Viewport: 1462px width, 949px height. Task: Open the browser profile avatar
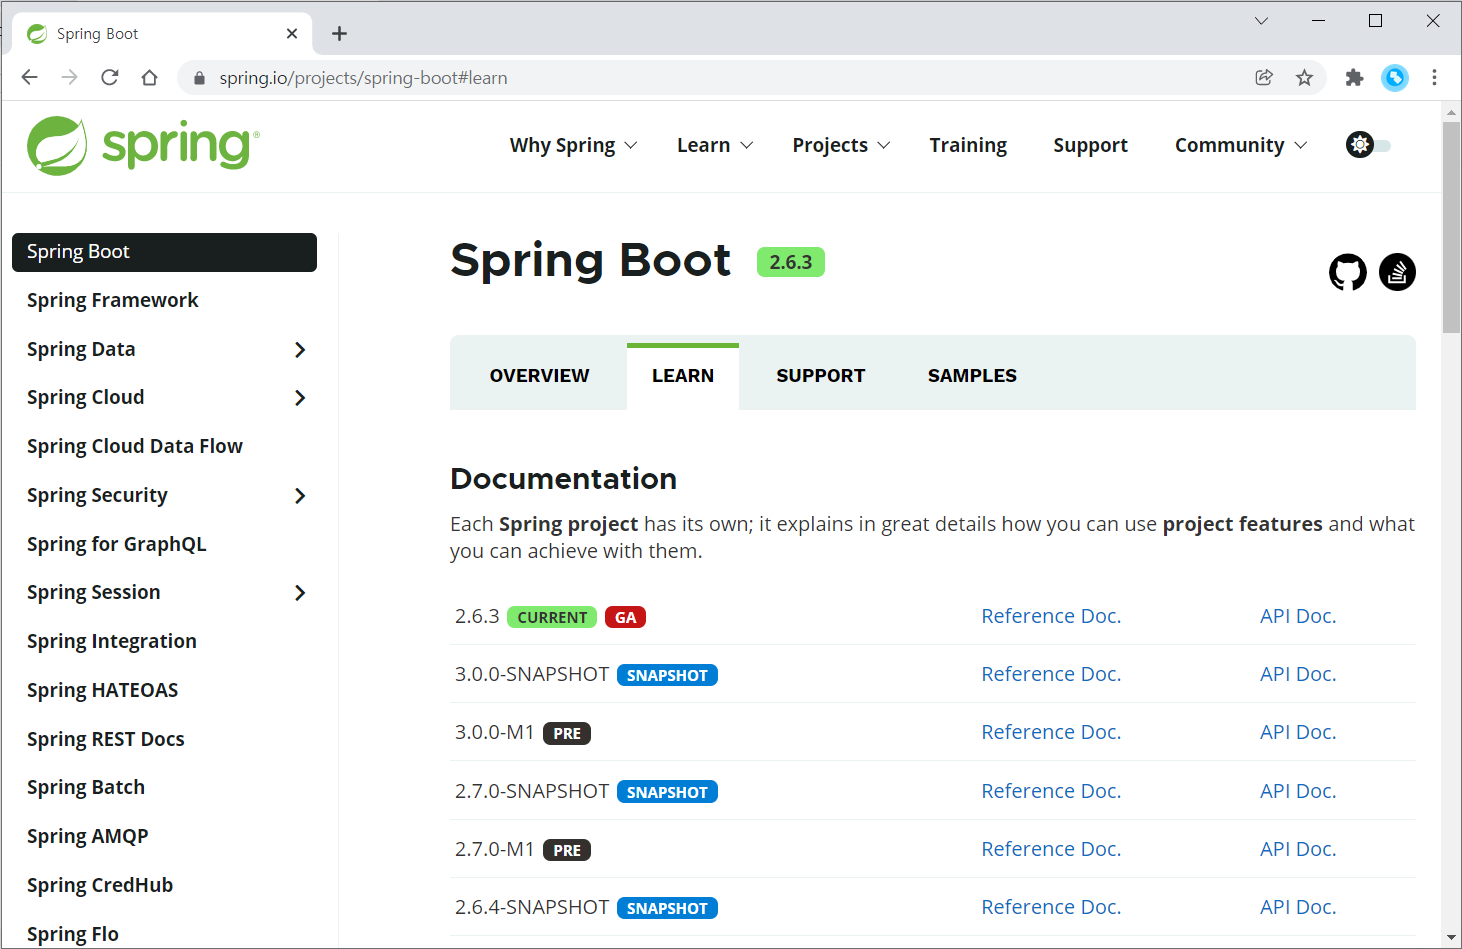(1394, 77)
